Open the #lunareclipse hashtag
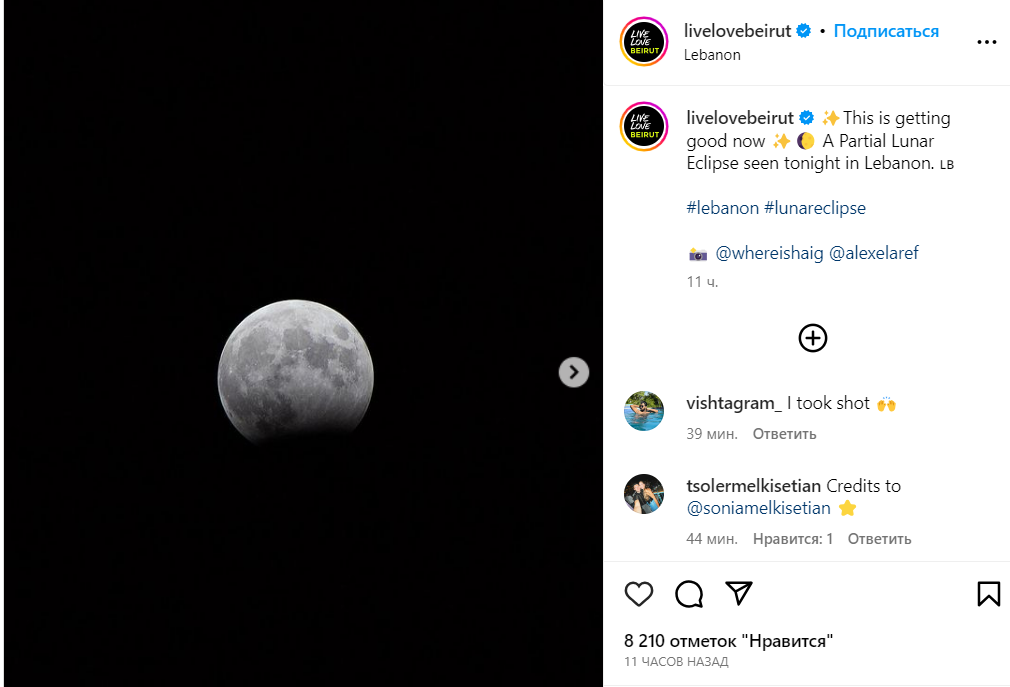 tap(815, 208)
